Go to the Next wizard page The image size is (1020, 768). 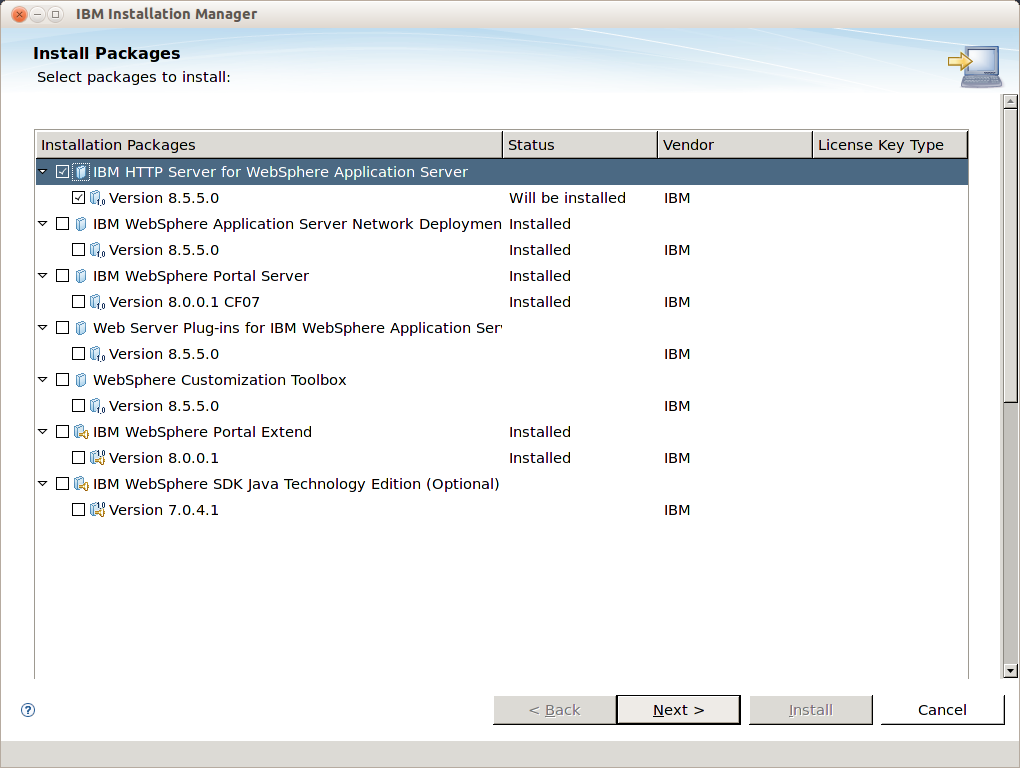point(678,709)
